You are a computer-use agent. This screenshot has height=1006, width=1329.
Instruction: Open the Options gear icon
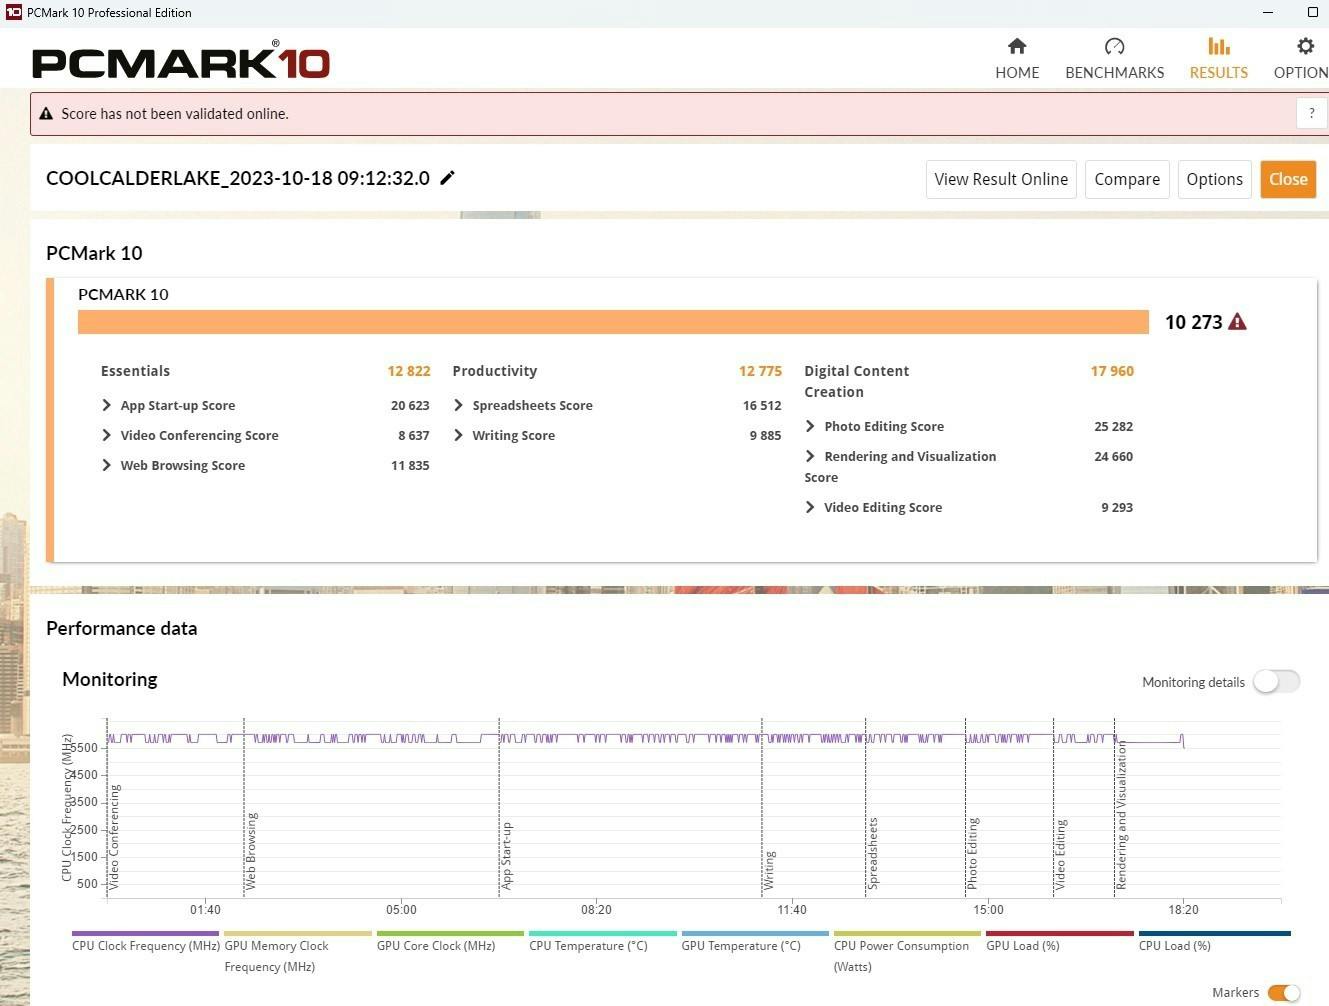click(x=1305, y=46)
